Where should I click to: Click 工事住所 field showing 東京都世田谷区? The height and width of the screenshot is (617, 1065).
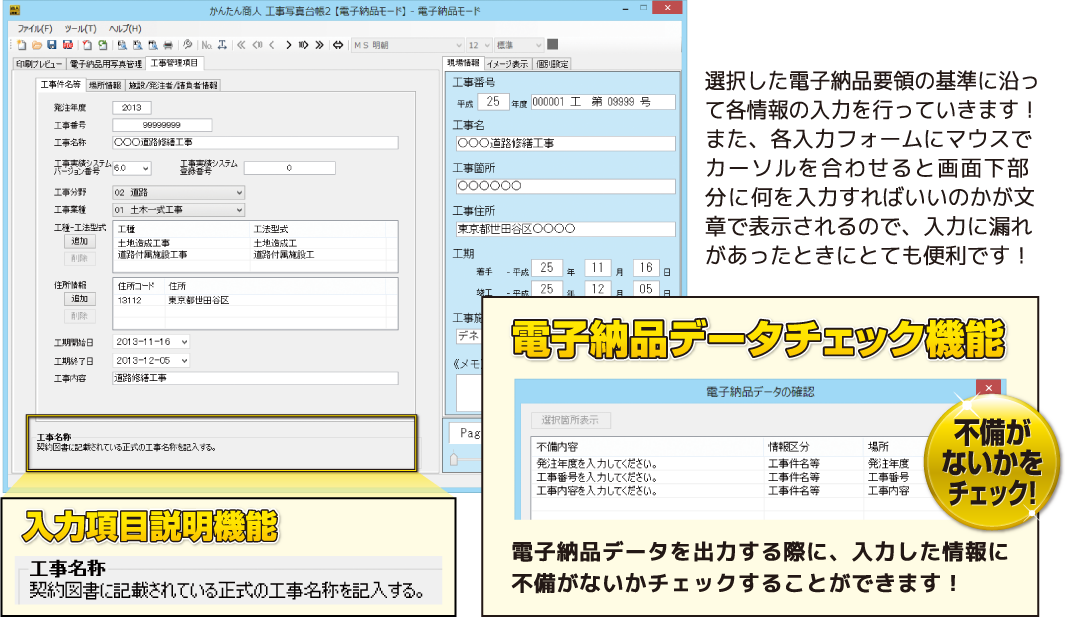pos(565,229)
